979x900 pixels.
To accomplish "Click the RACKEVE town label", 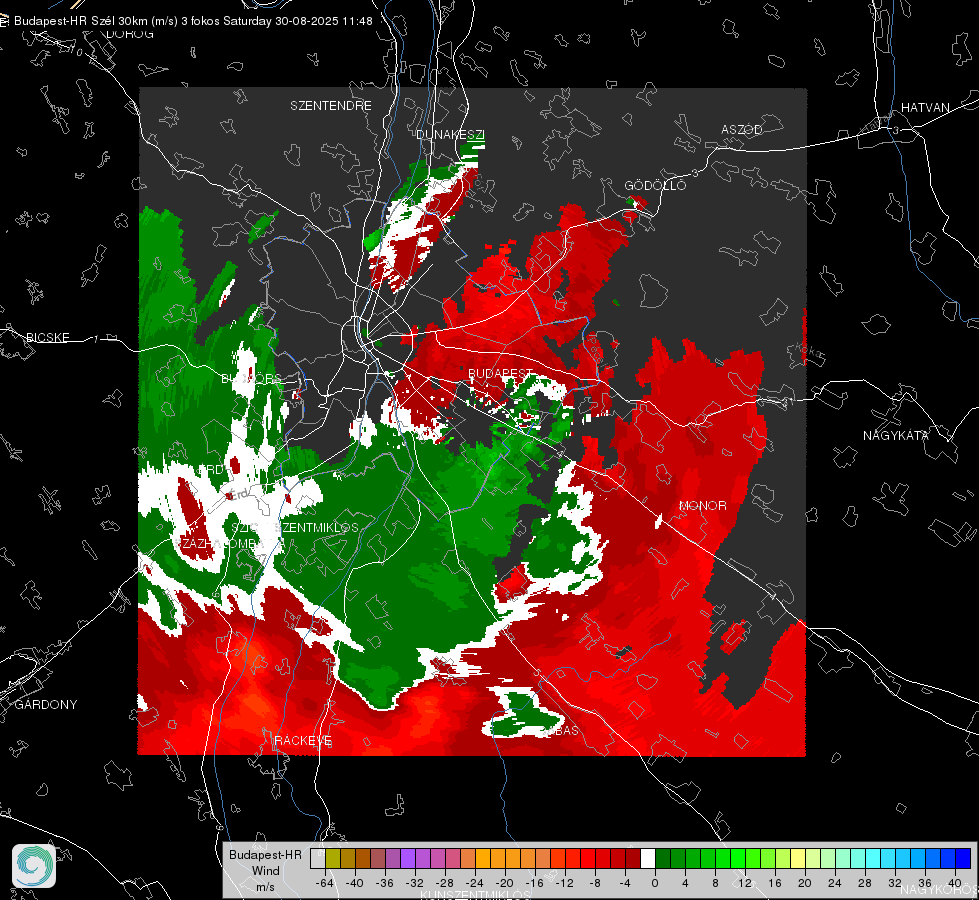I will (303, 740).
